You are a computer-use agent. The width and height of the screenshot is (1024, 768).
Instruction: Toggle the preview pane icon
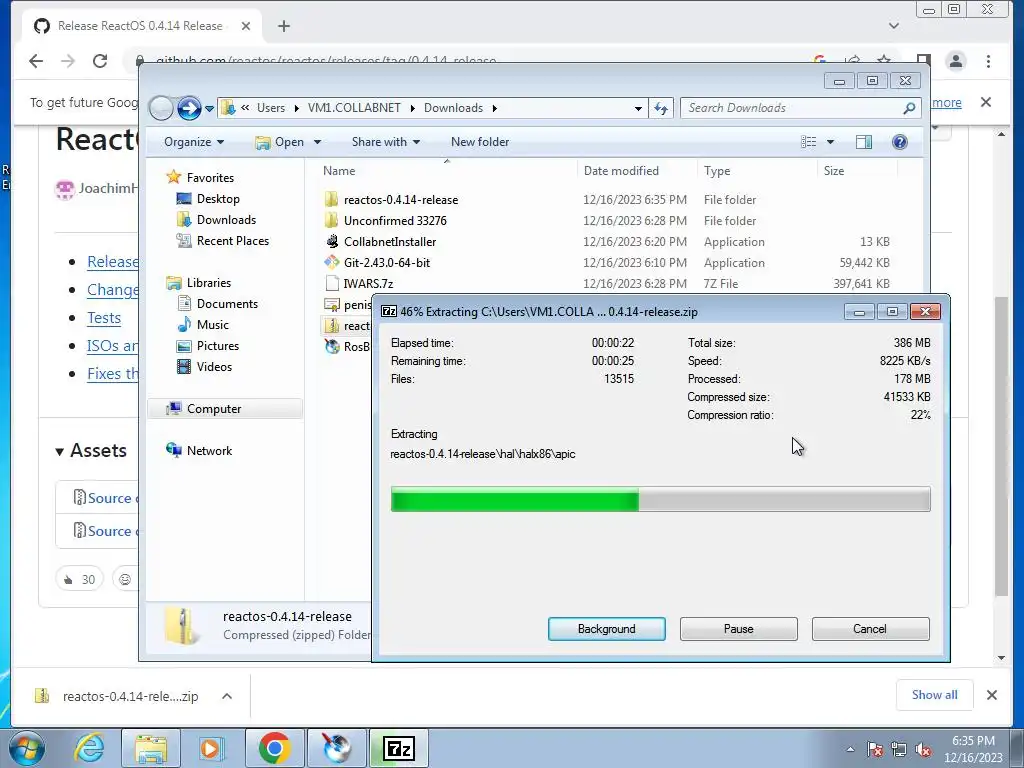click(864, 142)
